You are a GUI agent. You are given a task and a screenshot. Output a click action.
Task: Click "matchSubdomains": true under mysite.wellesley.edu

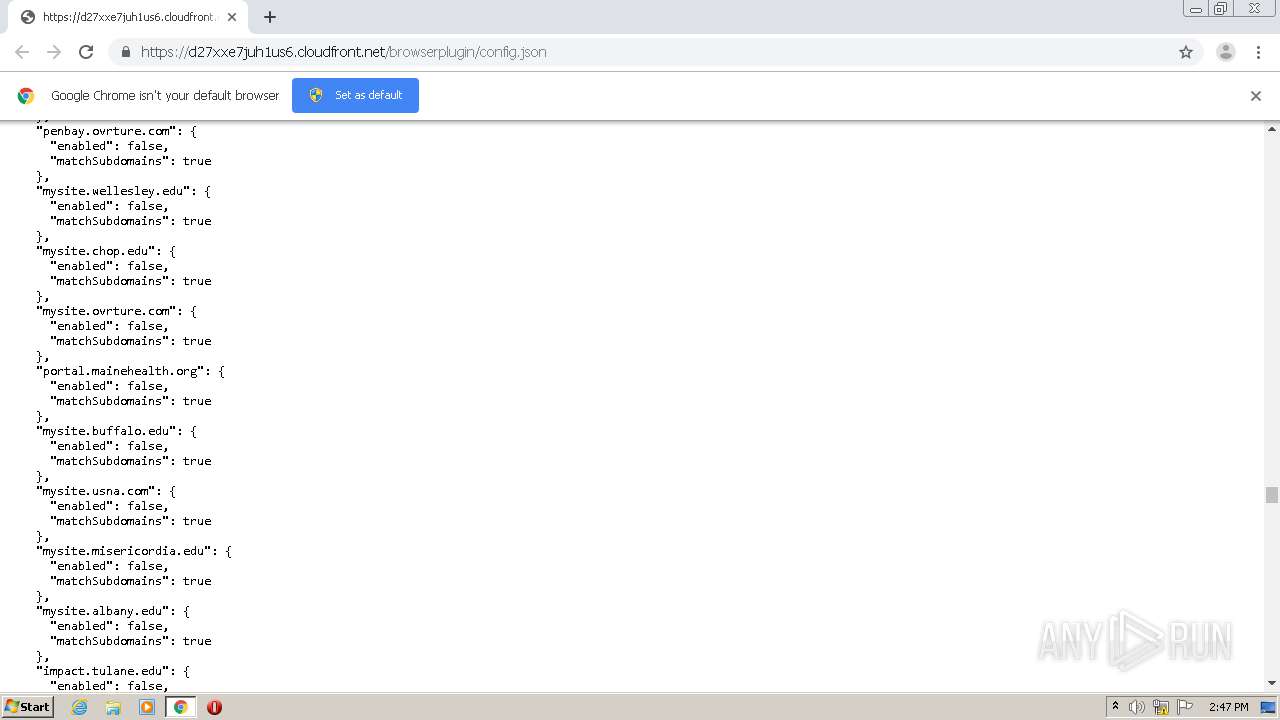tap(131, 221)
